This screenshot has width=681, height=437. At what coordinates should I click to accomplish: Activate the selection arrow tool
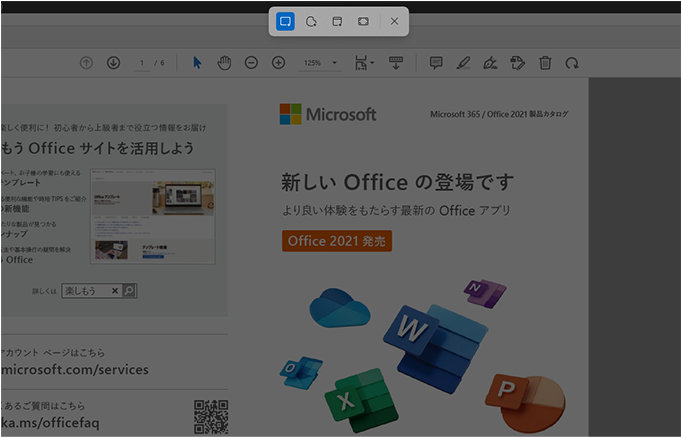click(197, 63)
